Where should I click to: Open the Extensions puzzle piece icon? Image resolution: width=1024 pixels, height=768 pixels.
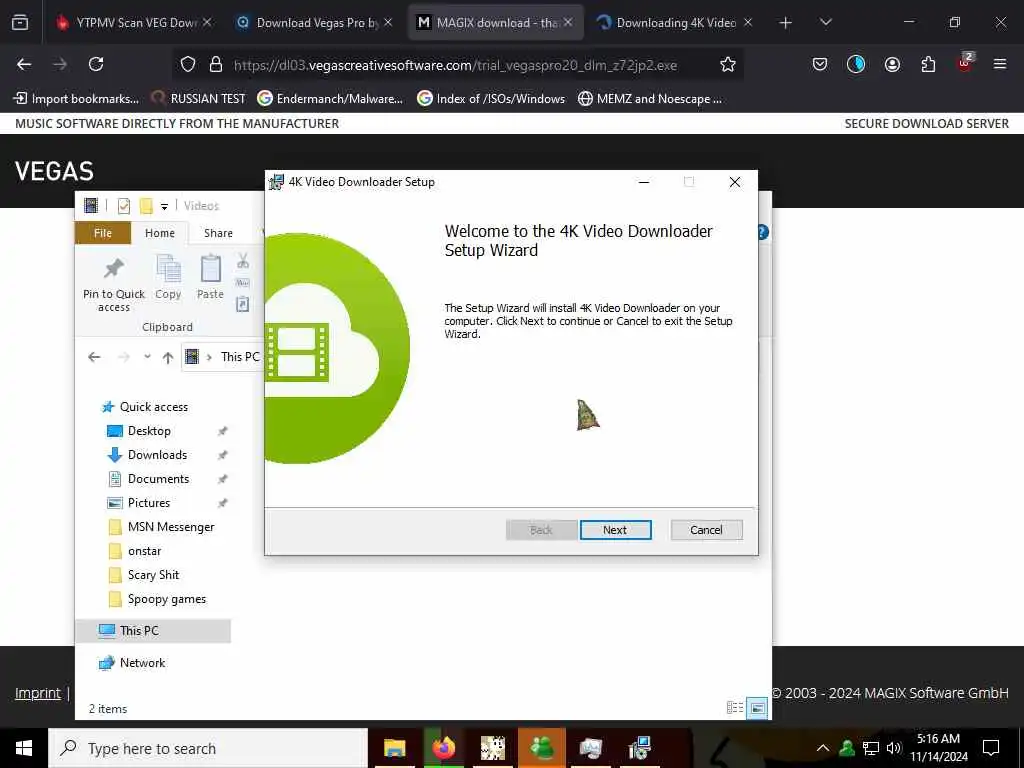coord(928,64)
